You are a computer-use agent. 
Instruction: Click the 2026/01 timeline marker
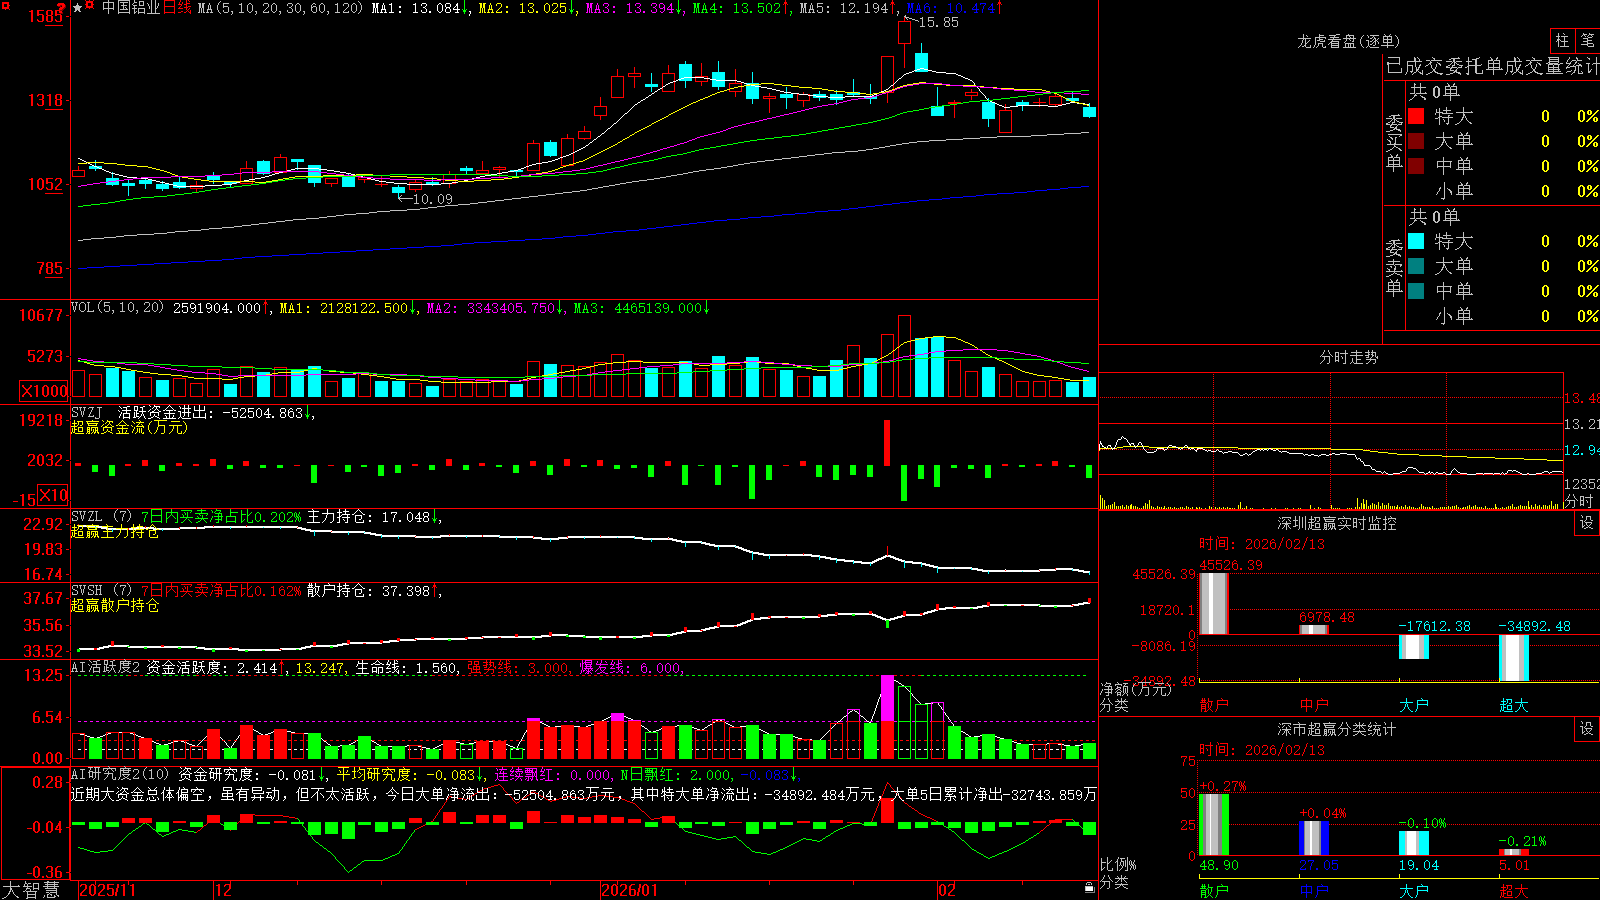pyautogui.click(x=630, y=890)
